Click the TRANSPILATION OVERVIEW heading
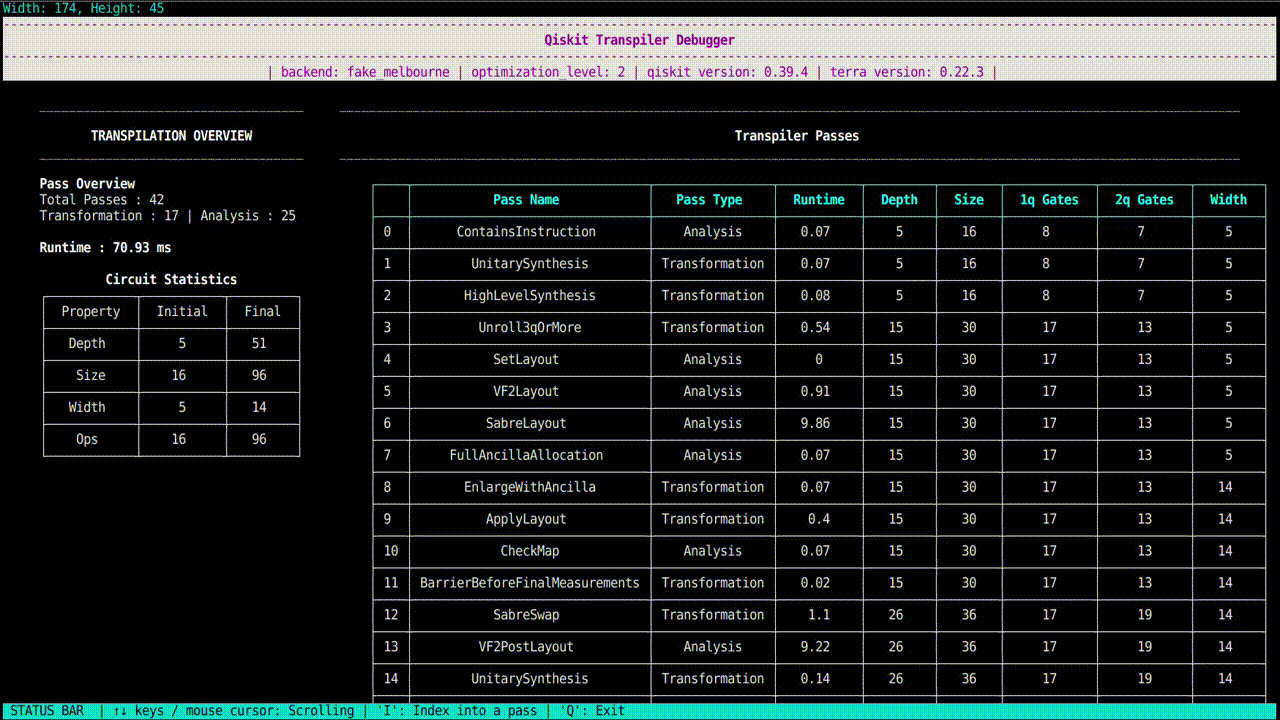 (172, 136)
